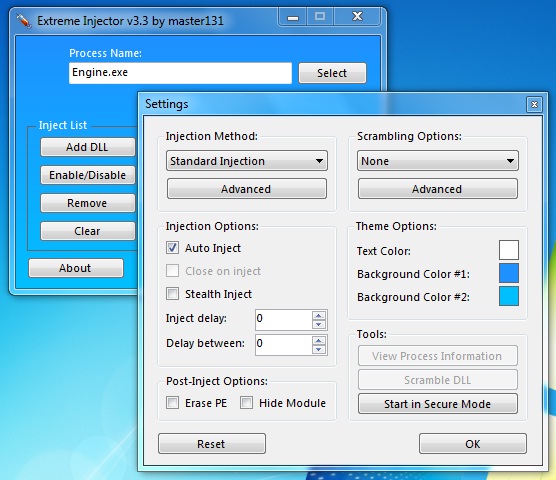Click the Clear button in Inject List
The image size is (556, 480).
[x=88, y=231]
